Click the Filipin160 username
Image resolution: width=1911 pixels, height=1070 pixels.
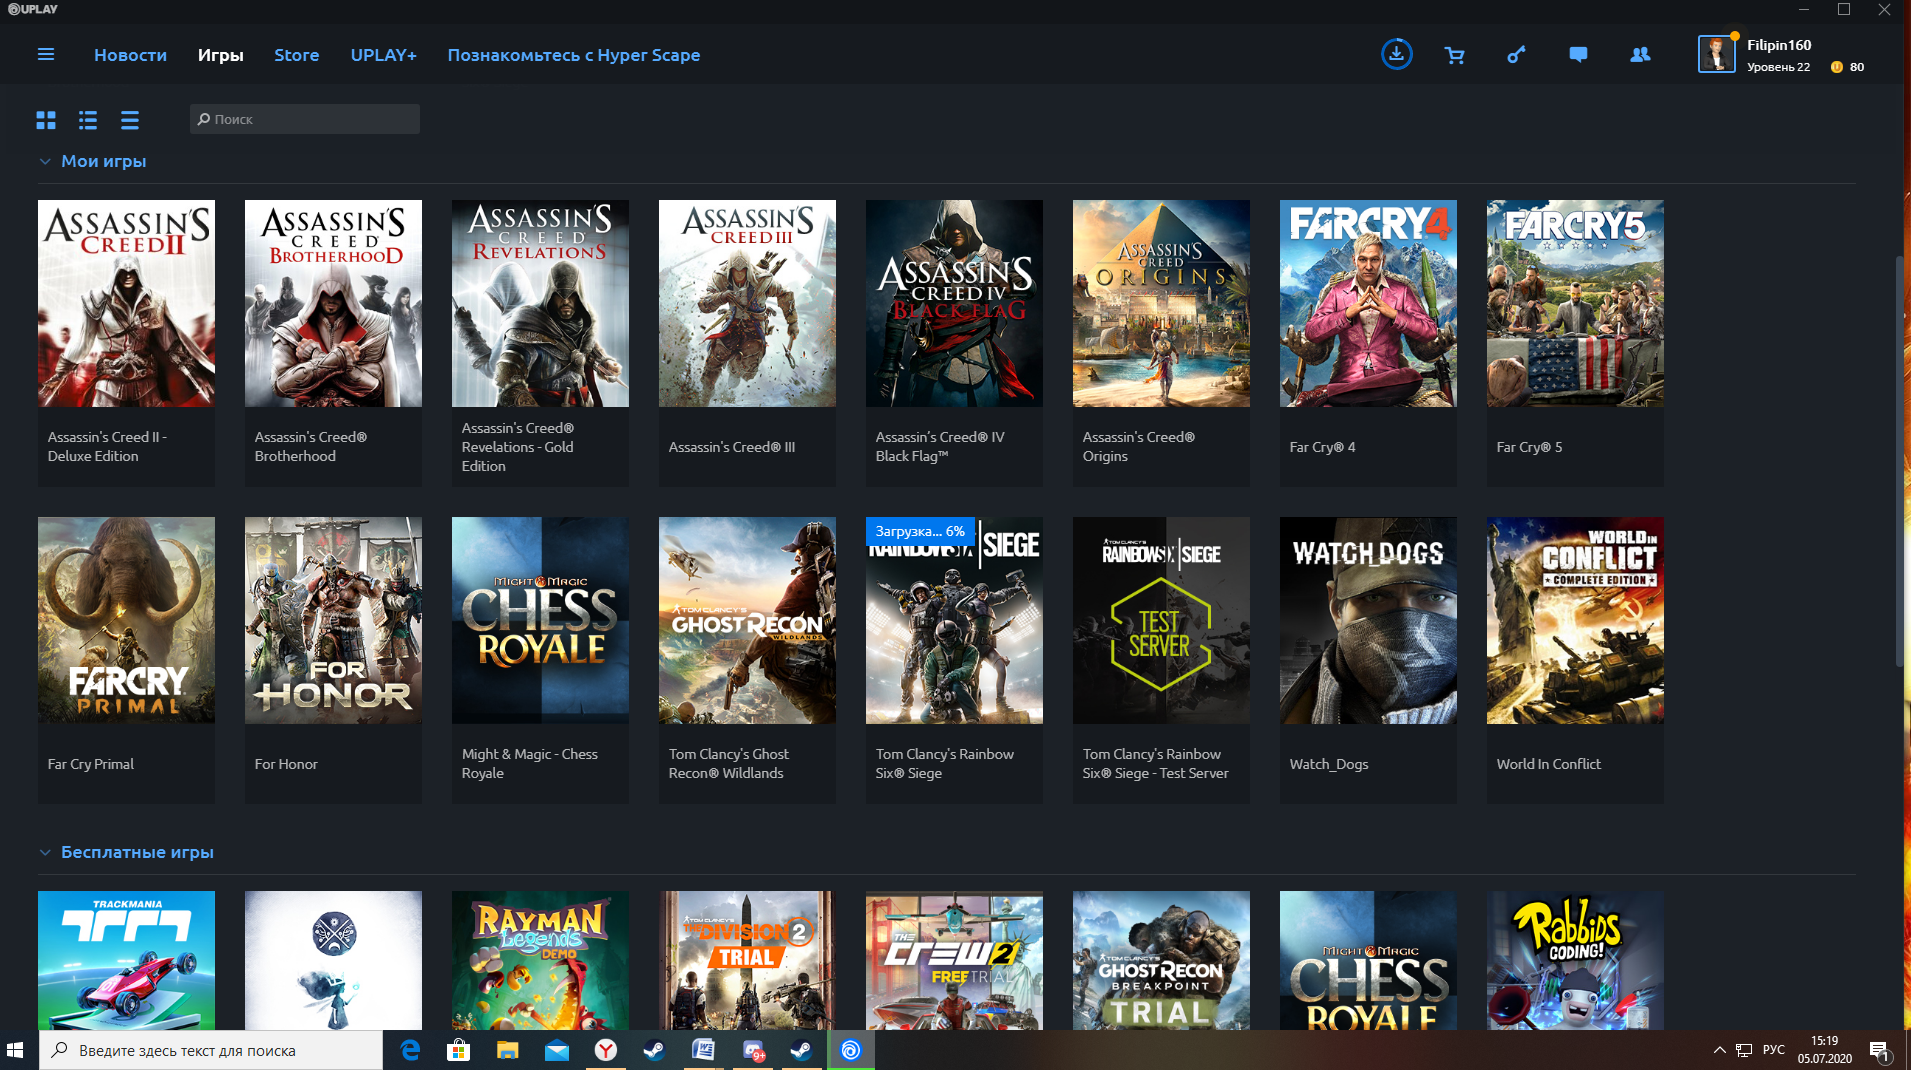pos(1778,45)
